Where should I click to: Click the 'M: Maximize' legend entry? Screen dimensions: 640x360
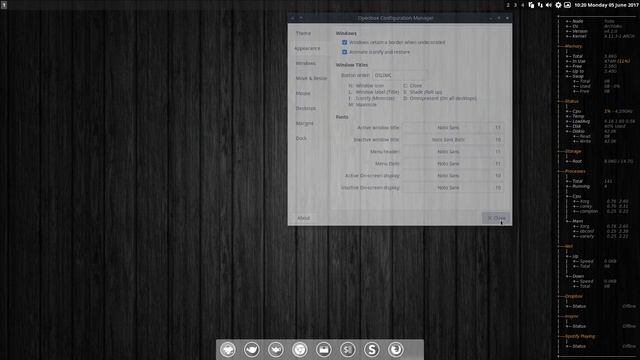362,104
